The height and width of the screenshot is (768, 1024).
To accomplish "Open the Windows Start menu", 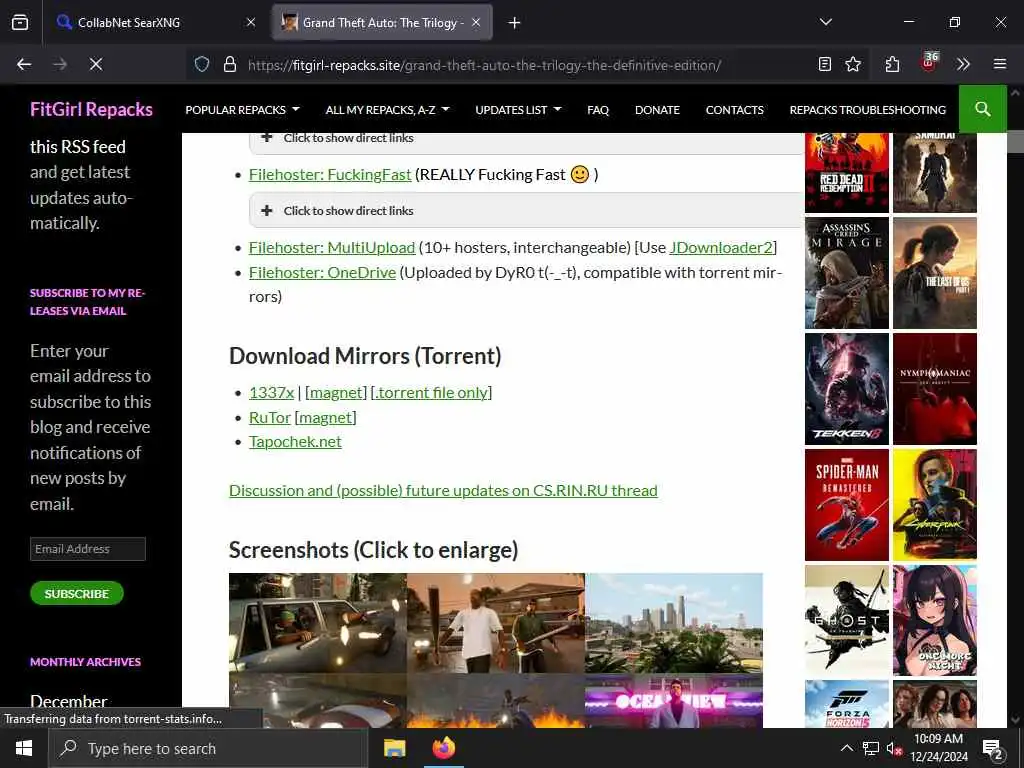I will click(24, 748).
